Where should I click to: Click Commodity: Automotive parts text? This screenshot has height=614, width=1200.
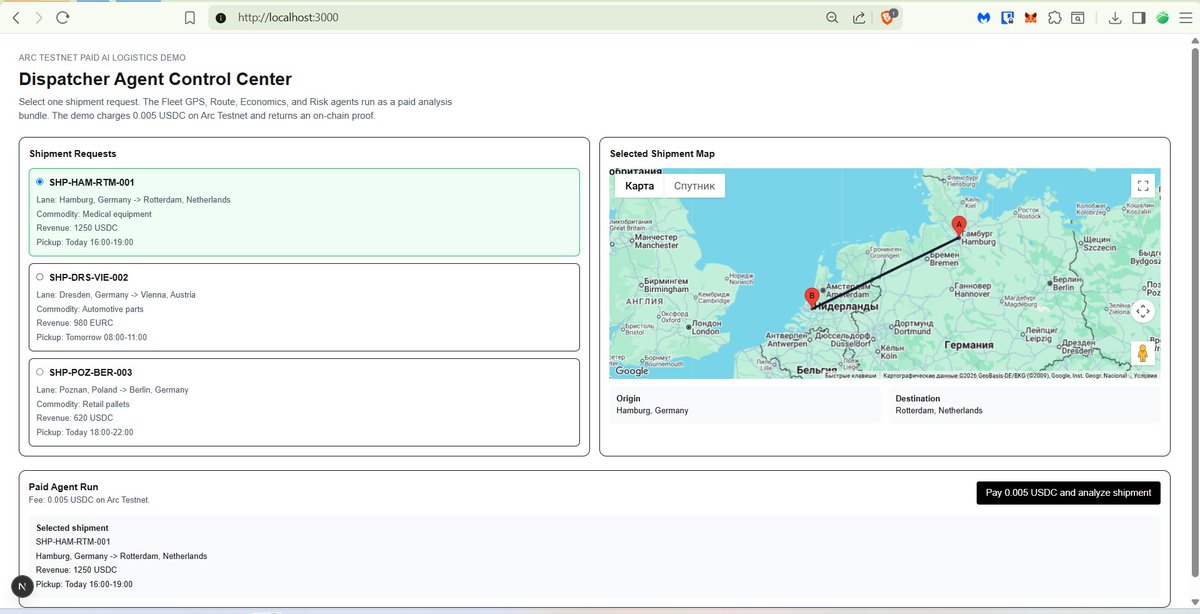click(91, 309)
